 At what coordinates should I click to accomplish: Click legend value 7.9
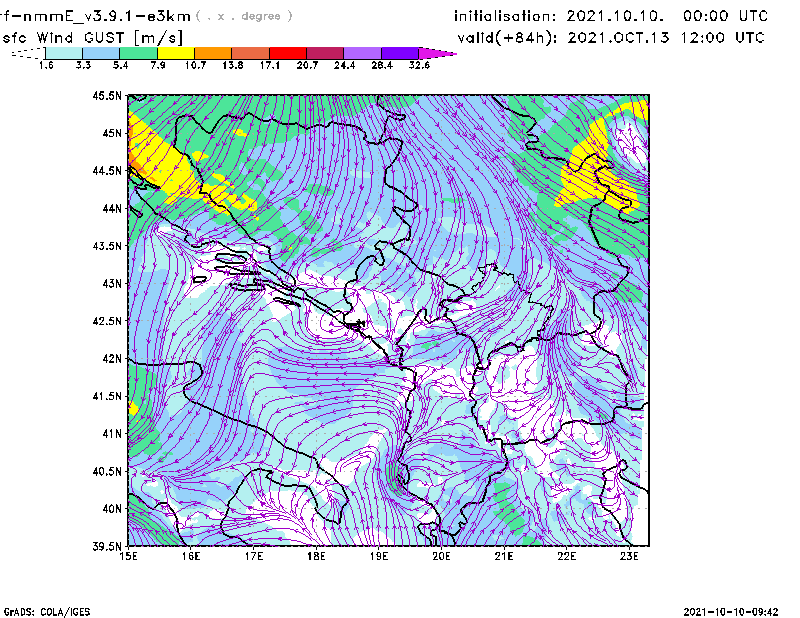(x=158, y=65)
